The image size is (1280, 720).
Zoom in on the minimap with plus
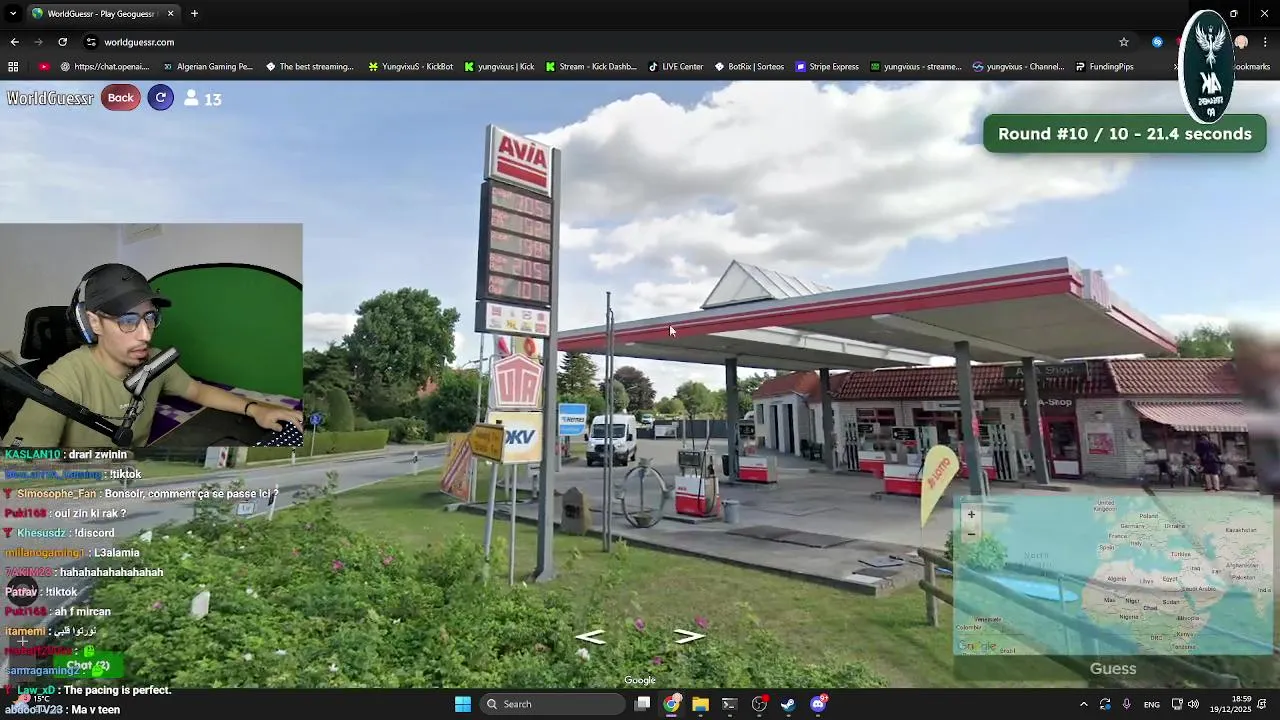tap(970, 515)
